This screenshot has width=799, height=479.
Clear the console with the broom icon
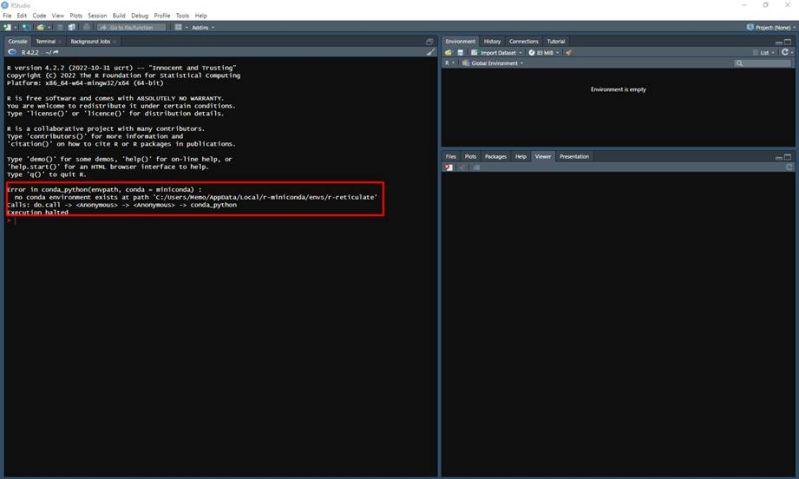431,52
